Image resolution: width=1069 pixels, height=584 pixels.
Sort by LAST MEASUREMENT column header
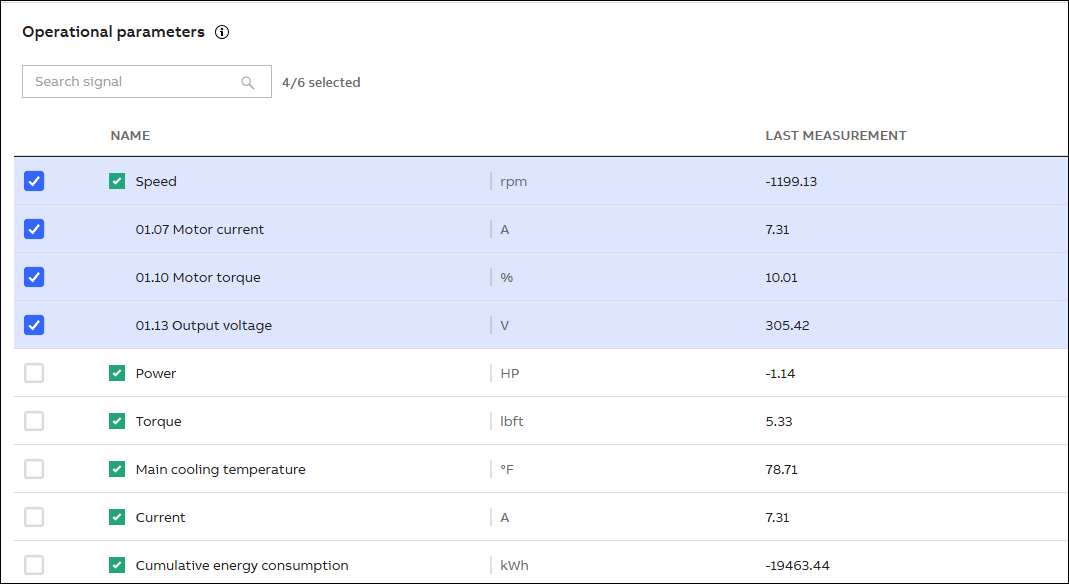click(835, 135)
